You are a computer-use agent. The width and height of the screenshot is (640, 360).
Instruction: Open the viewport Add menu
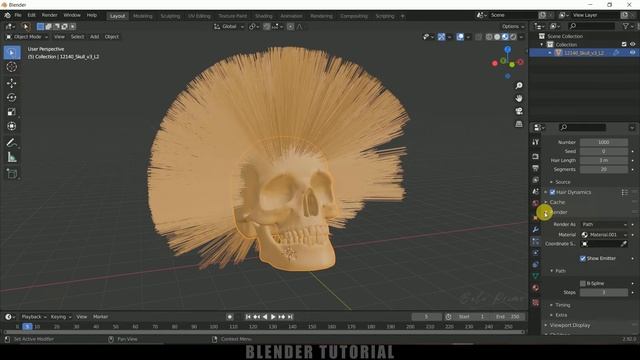pos(94,37)
